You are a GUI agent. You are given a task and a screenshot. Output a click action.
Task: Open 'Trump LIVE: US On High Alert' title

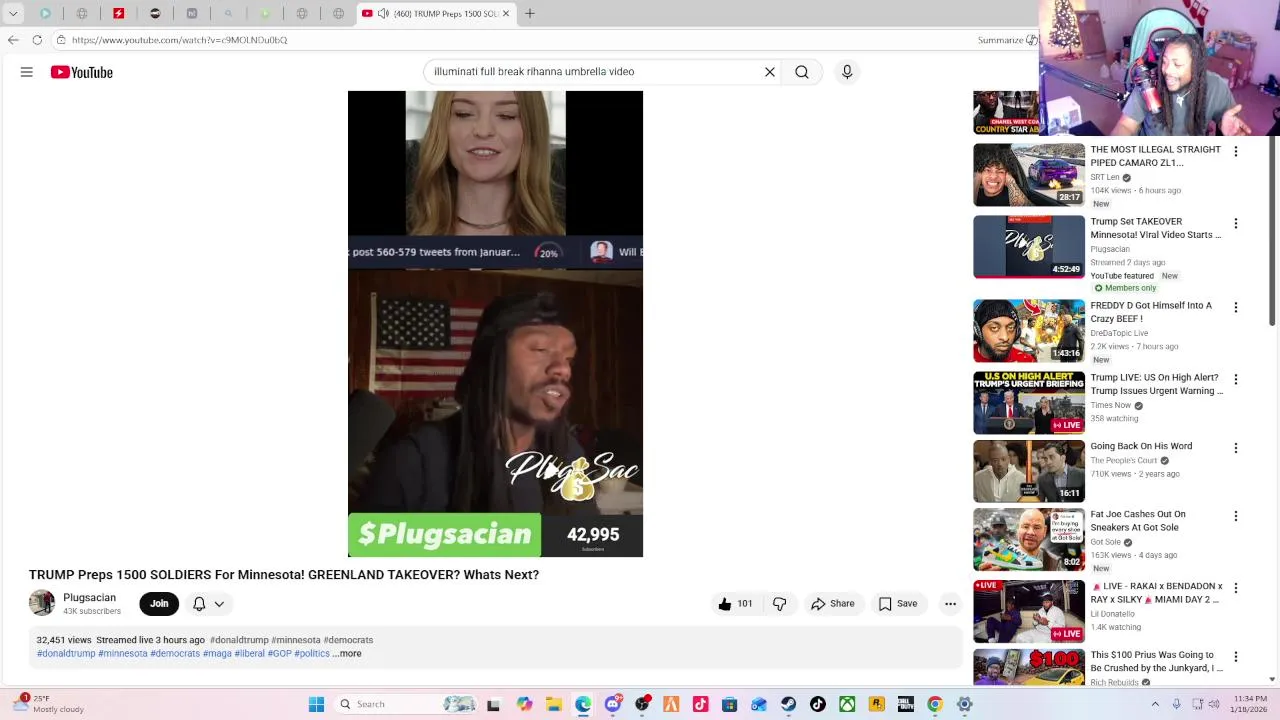click(x=1156, y=384)
